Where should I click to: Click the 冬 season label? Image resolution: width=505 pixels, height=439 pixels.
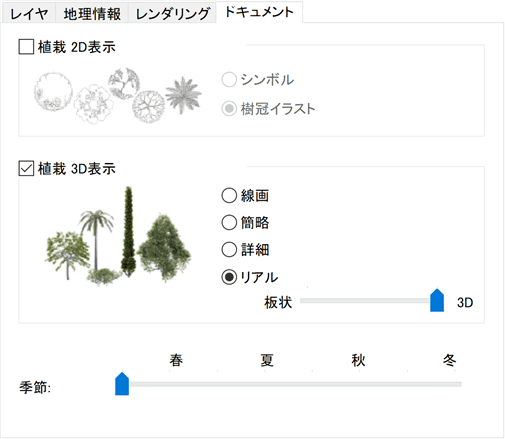449,360
